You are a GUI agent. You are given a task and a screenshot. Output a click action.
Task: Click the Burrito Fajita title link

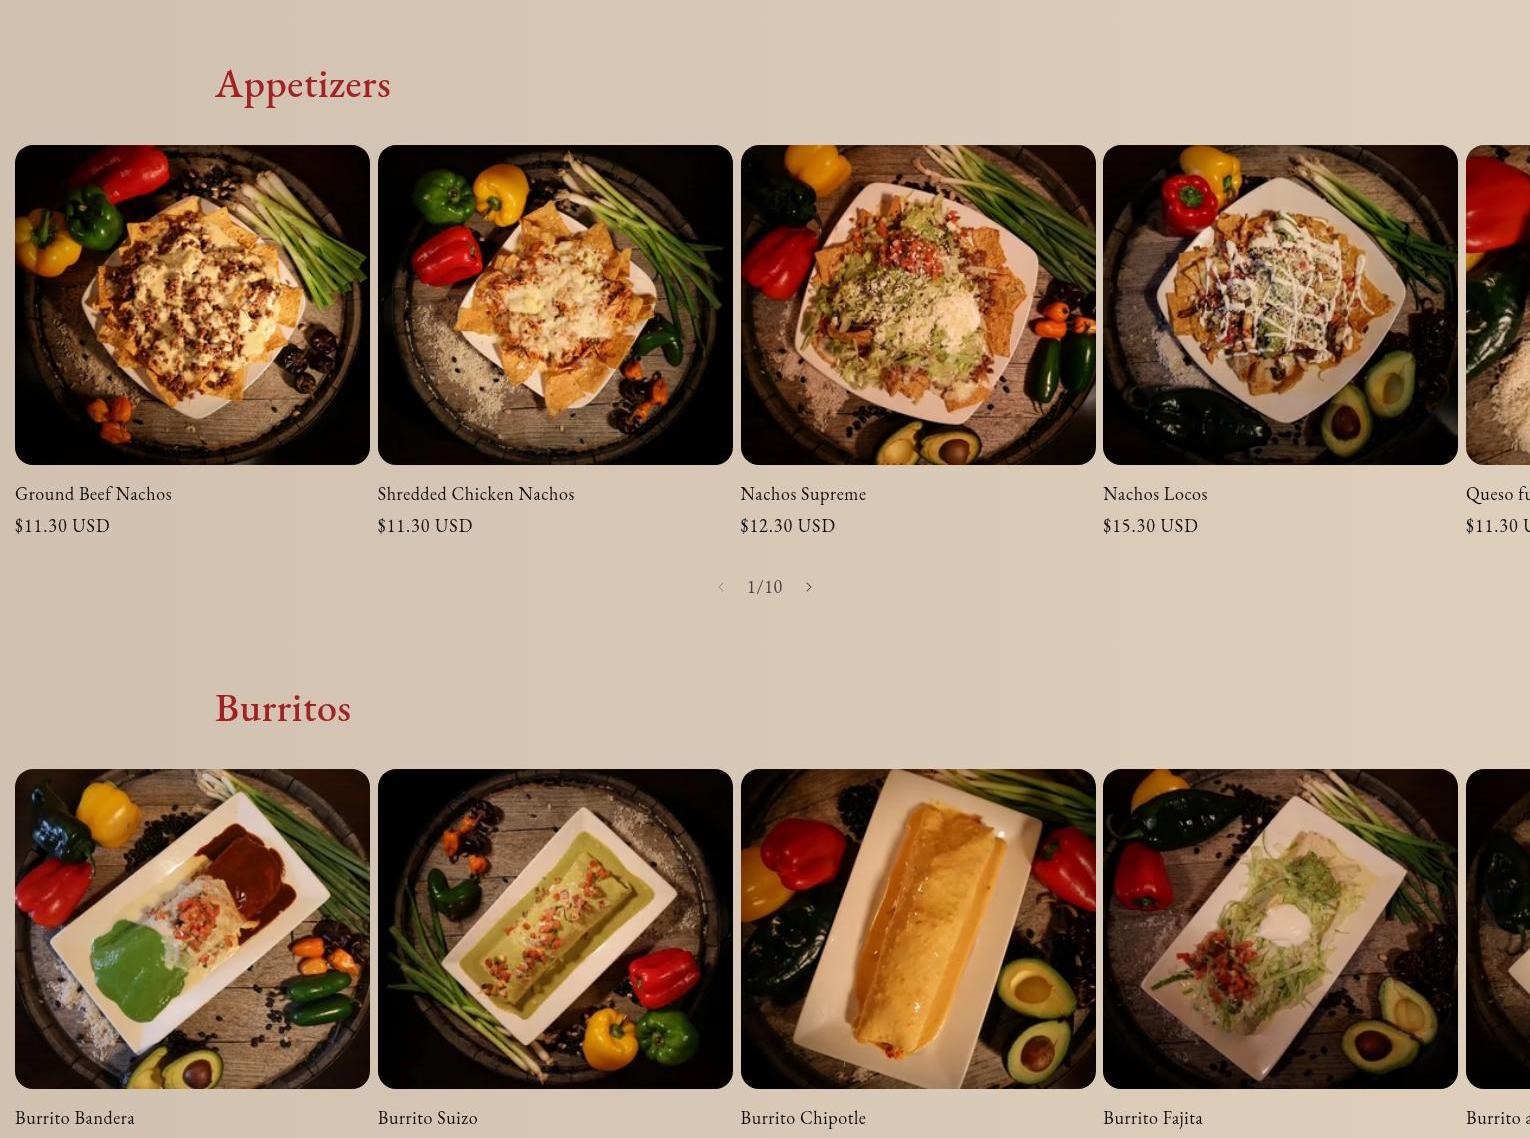(1153, 1118)
